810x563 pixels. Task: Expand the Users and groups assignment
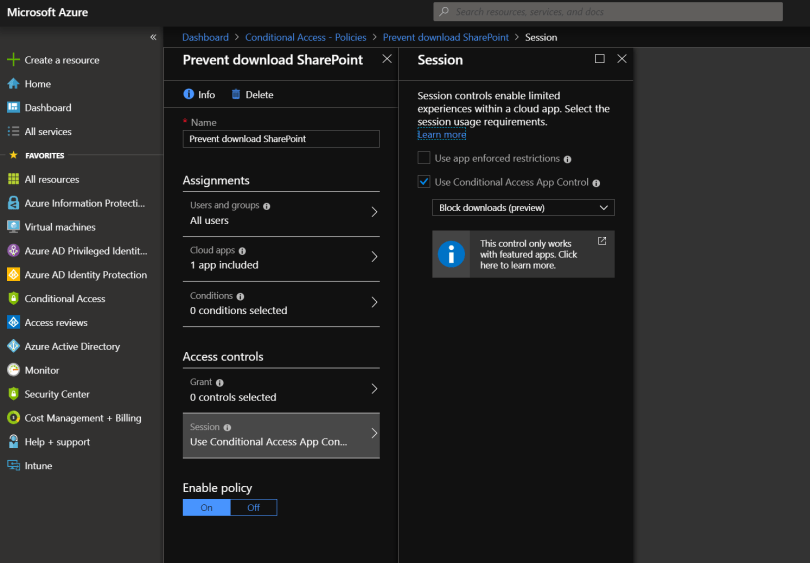281,212
